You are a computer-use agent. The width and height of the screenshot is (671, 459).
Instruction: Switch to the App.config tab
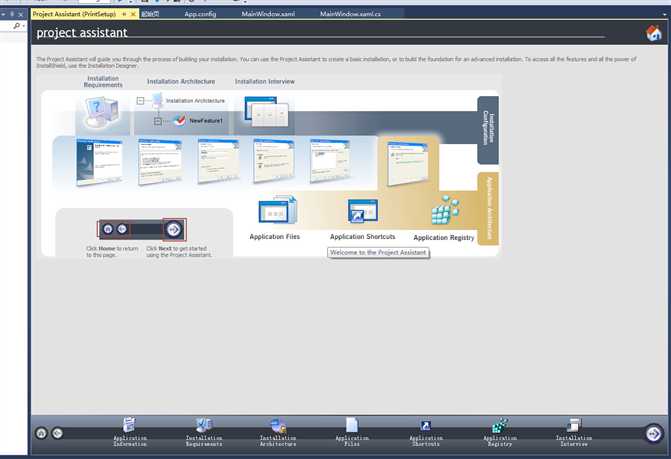pyautogui.click(x=200, y=14)
